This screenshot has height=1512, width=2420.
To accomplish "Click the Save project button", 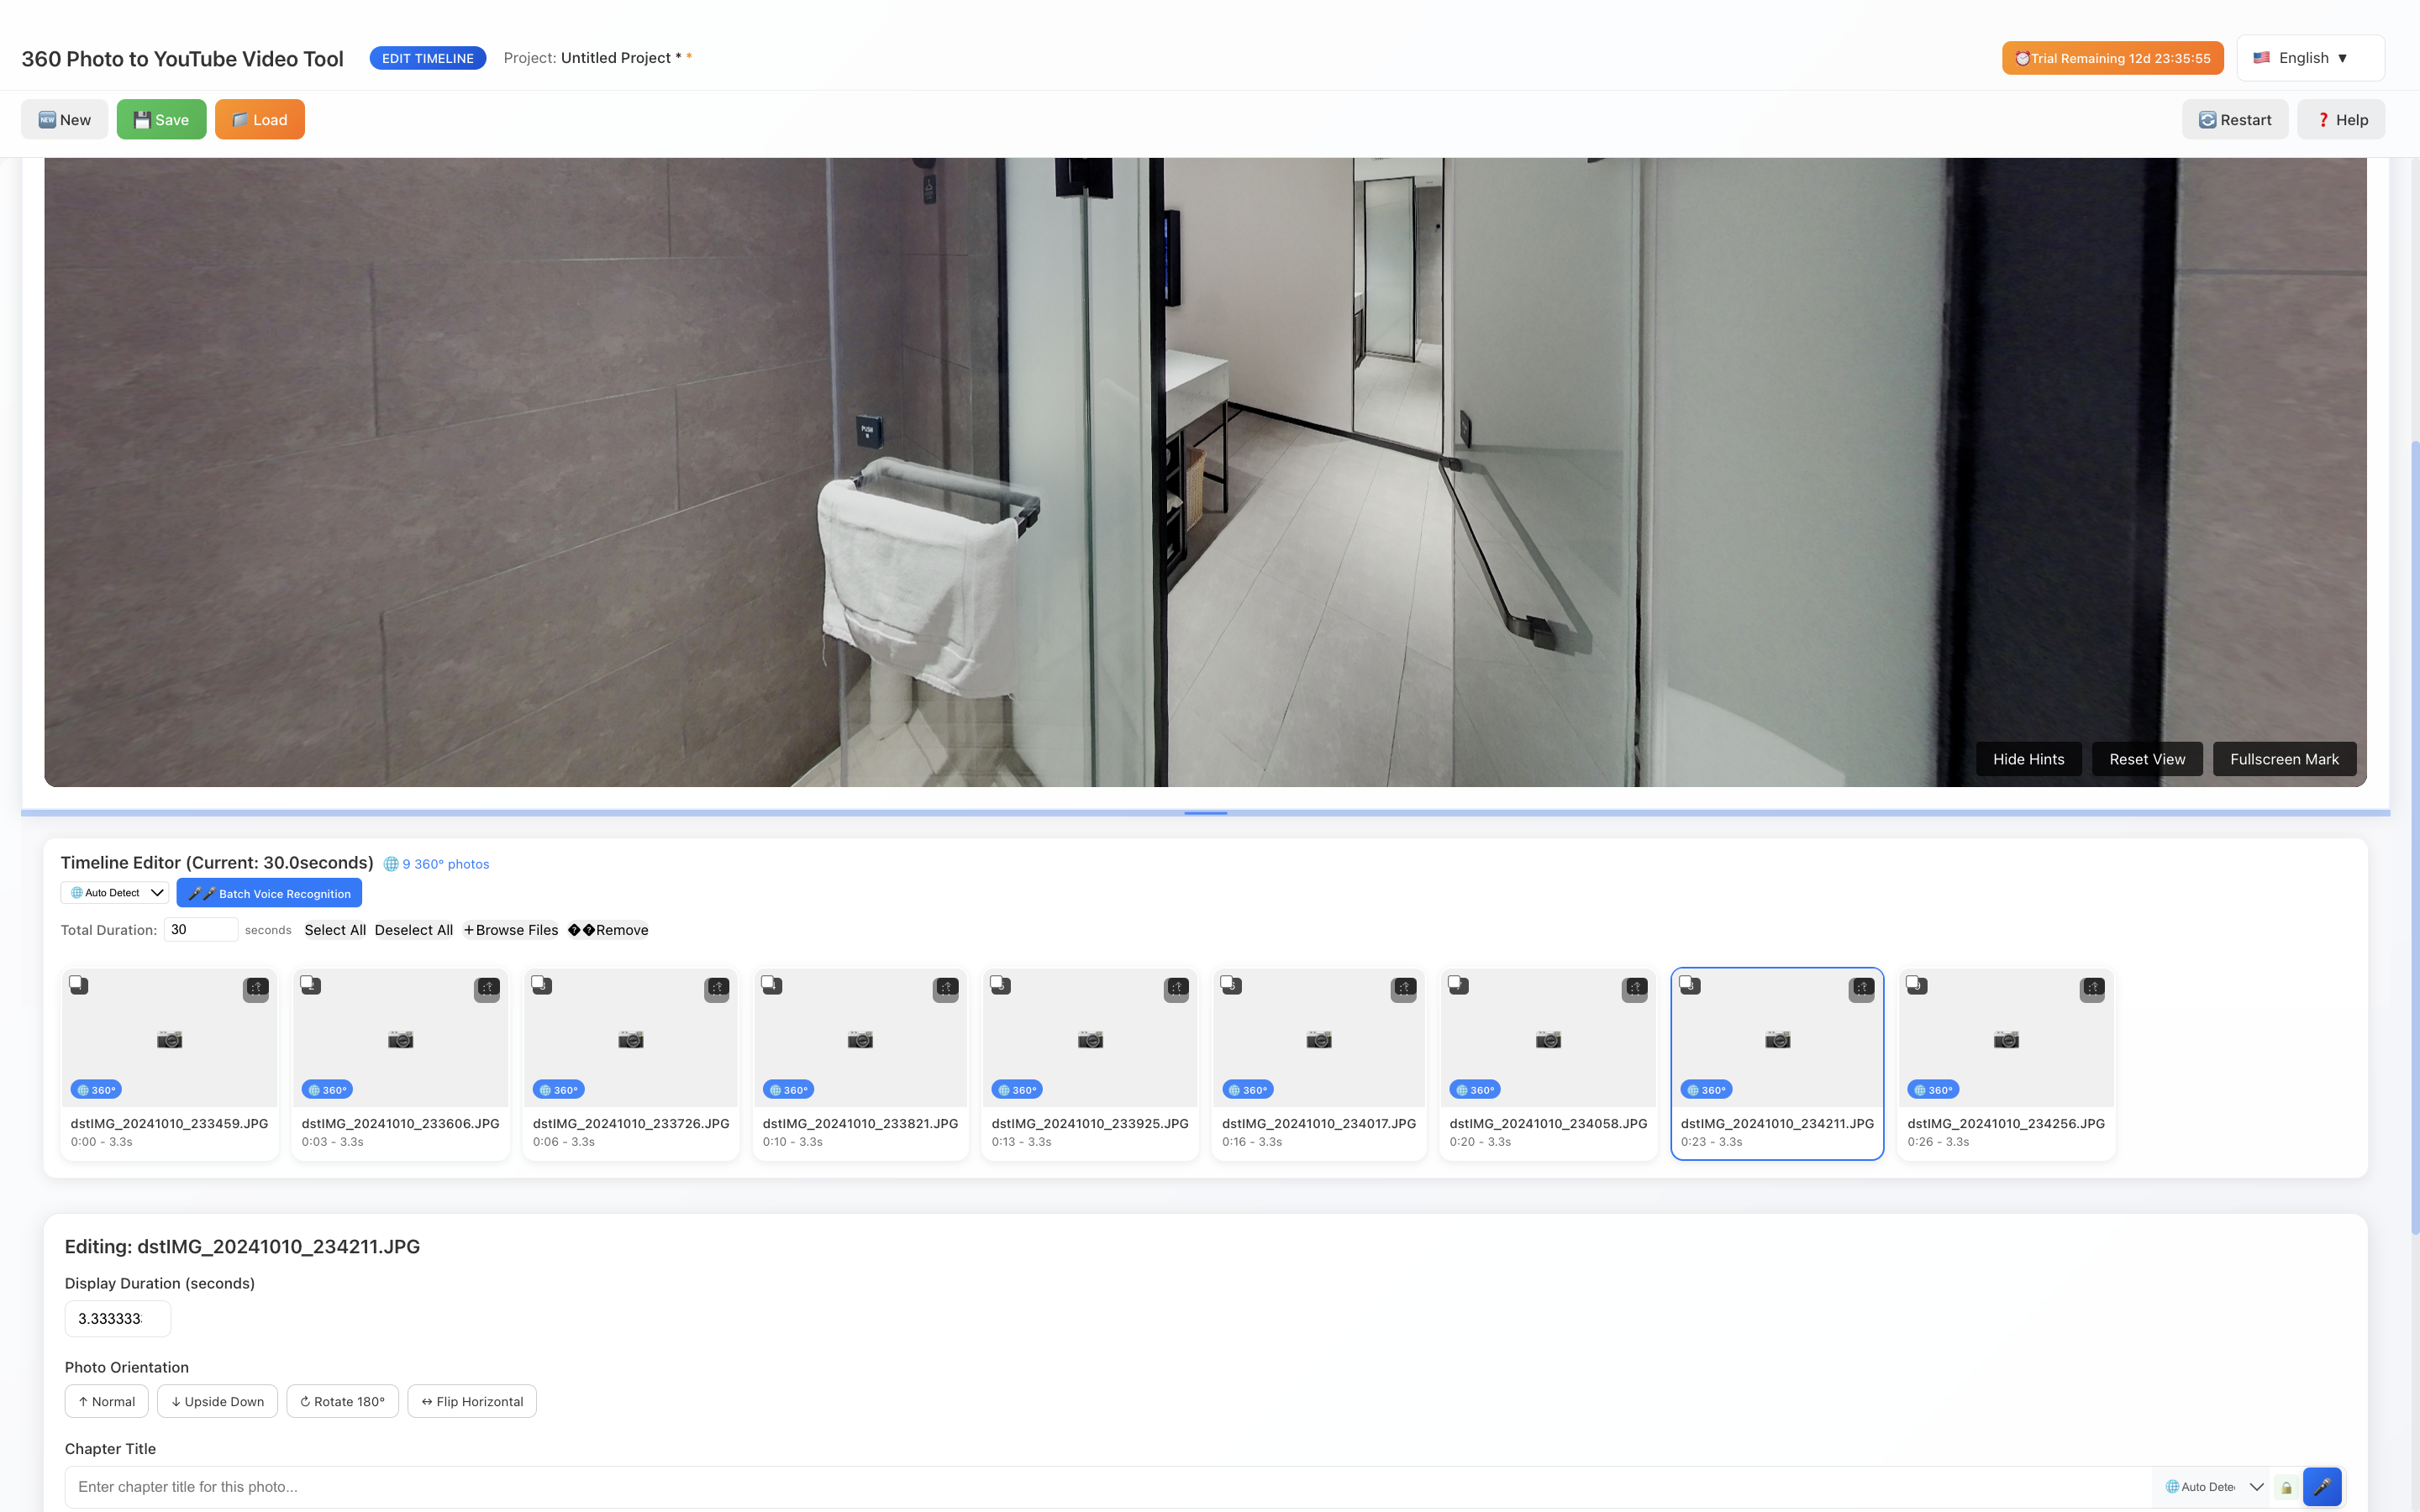I will pos(161,120).
